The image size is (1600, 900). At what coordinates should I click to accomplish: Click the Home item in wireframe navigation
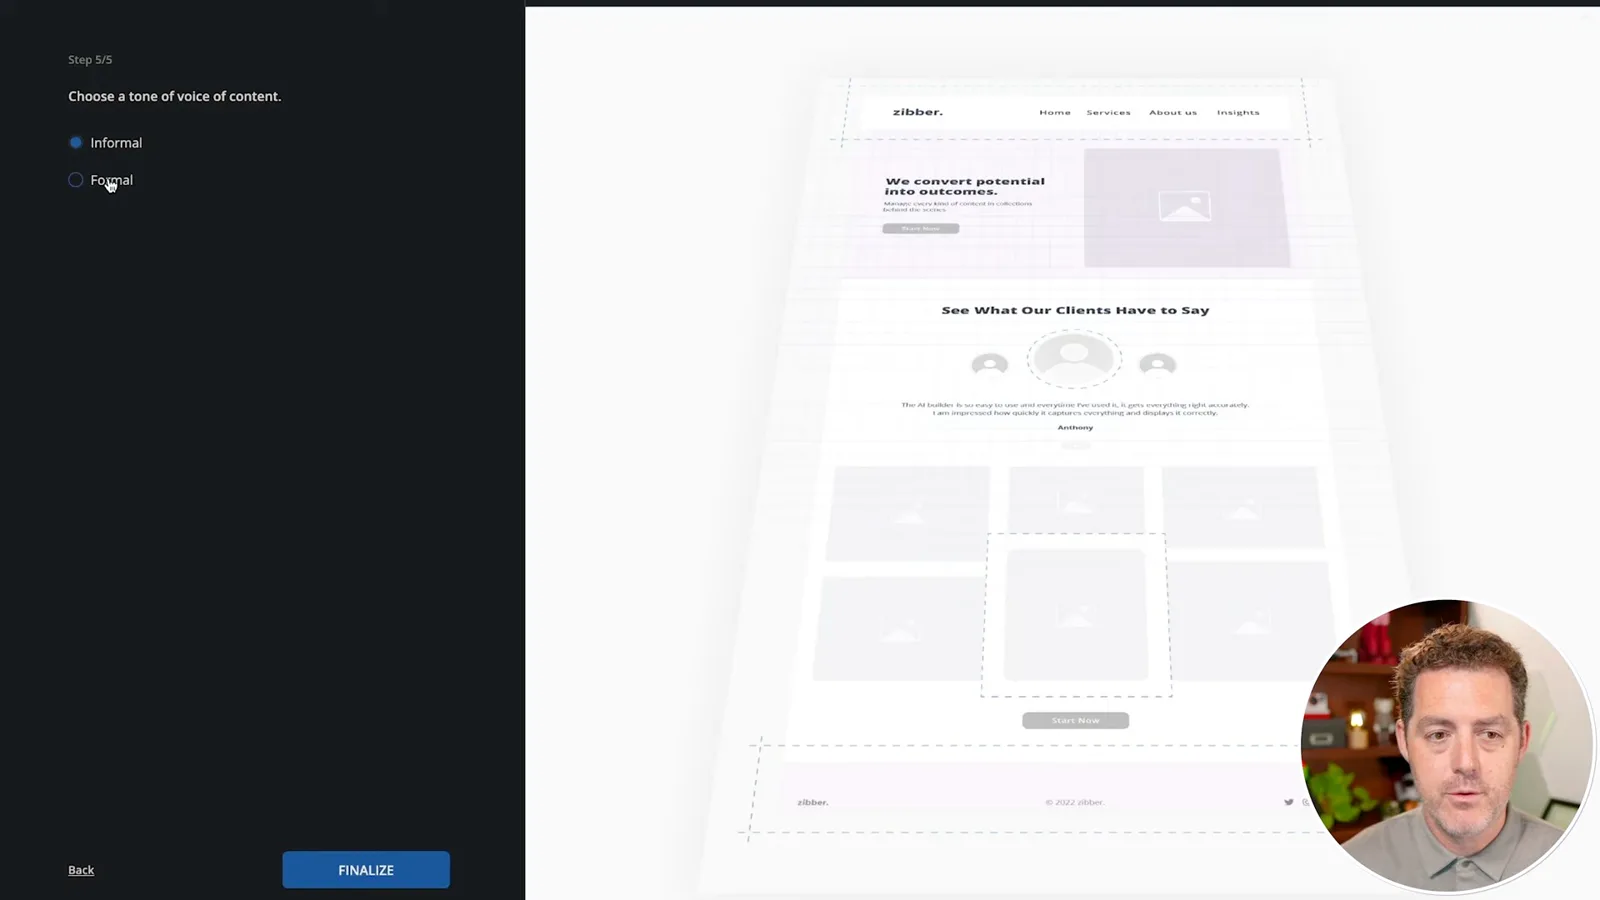click(1055, 112)
